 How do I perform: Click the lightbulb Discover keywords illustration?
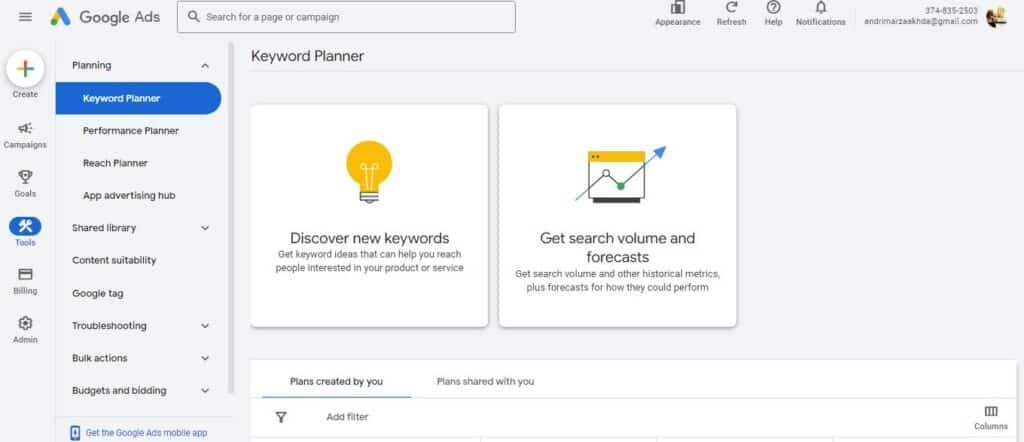pyautogui.click(x=369, y=171)
